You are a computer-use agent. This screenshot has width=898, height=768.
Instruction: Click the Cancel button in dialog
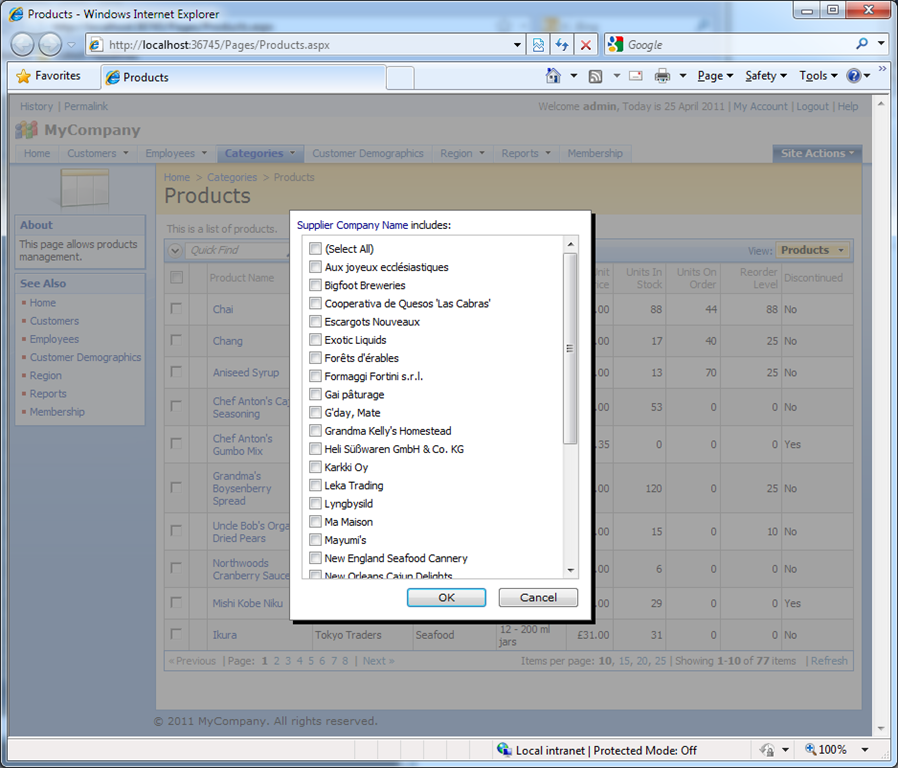coord(538,597)
